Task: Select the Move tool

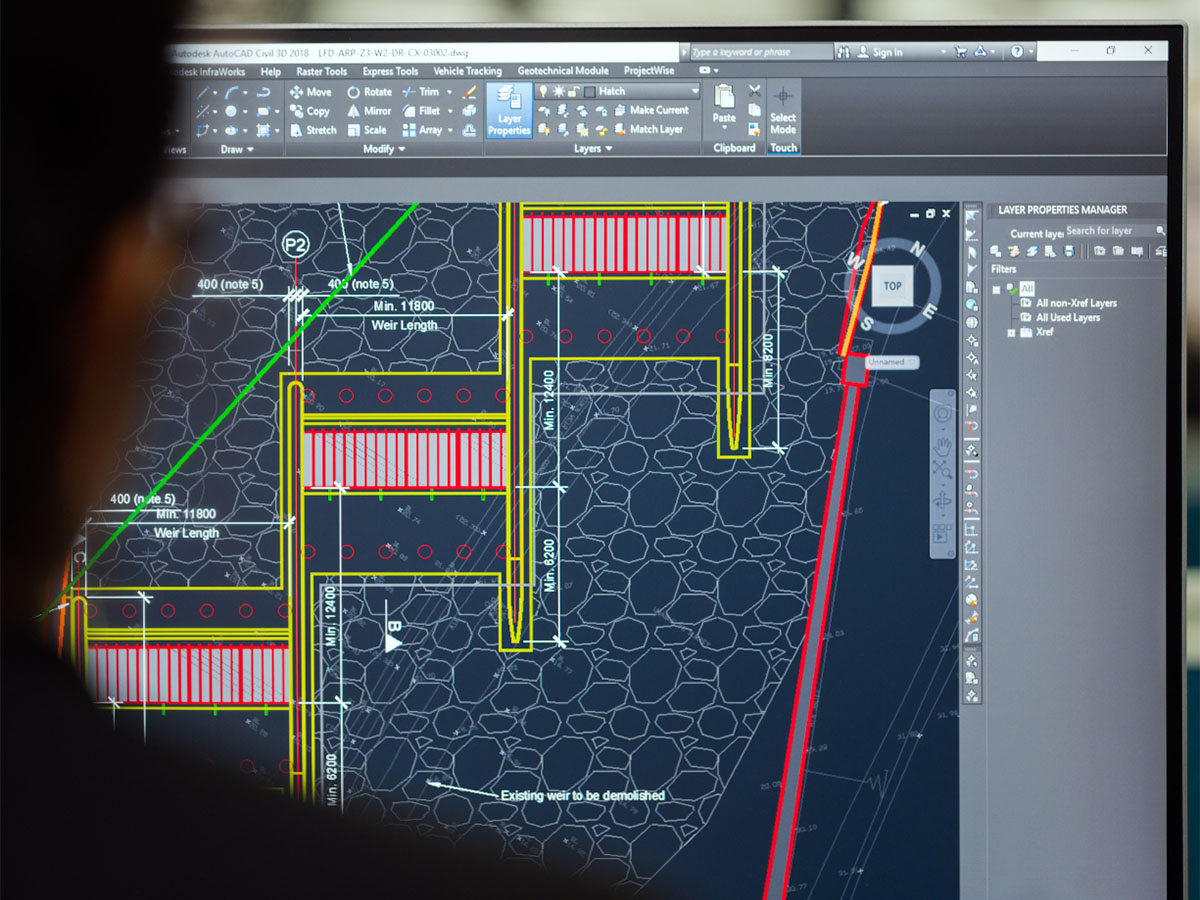Action: 310,92
